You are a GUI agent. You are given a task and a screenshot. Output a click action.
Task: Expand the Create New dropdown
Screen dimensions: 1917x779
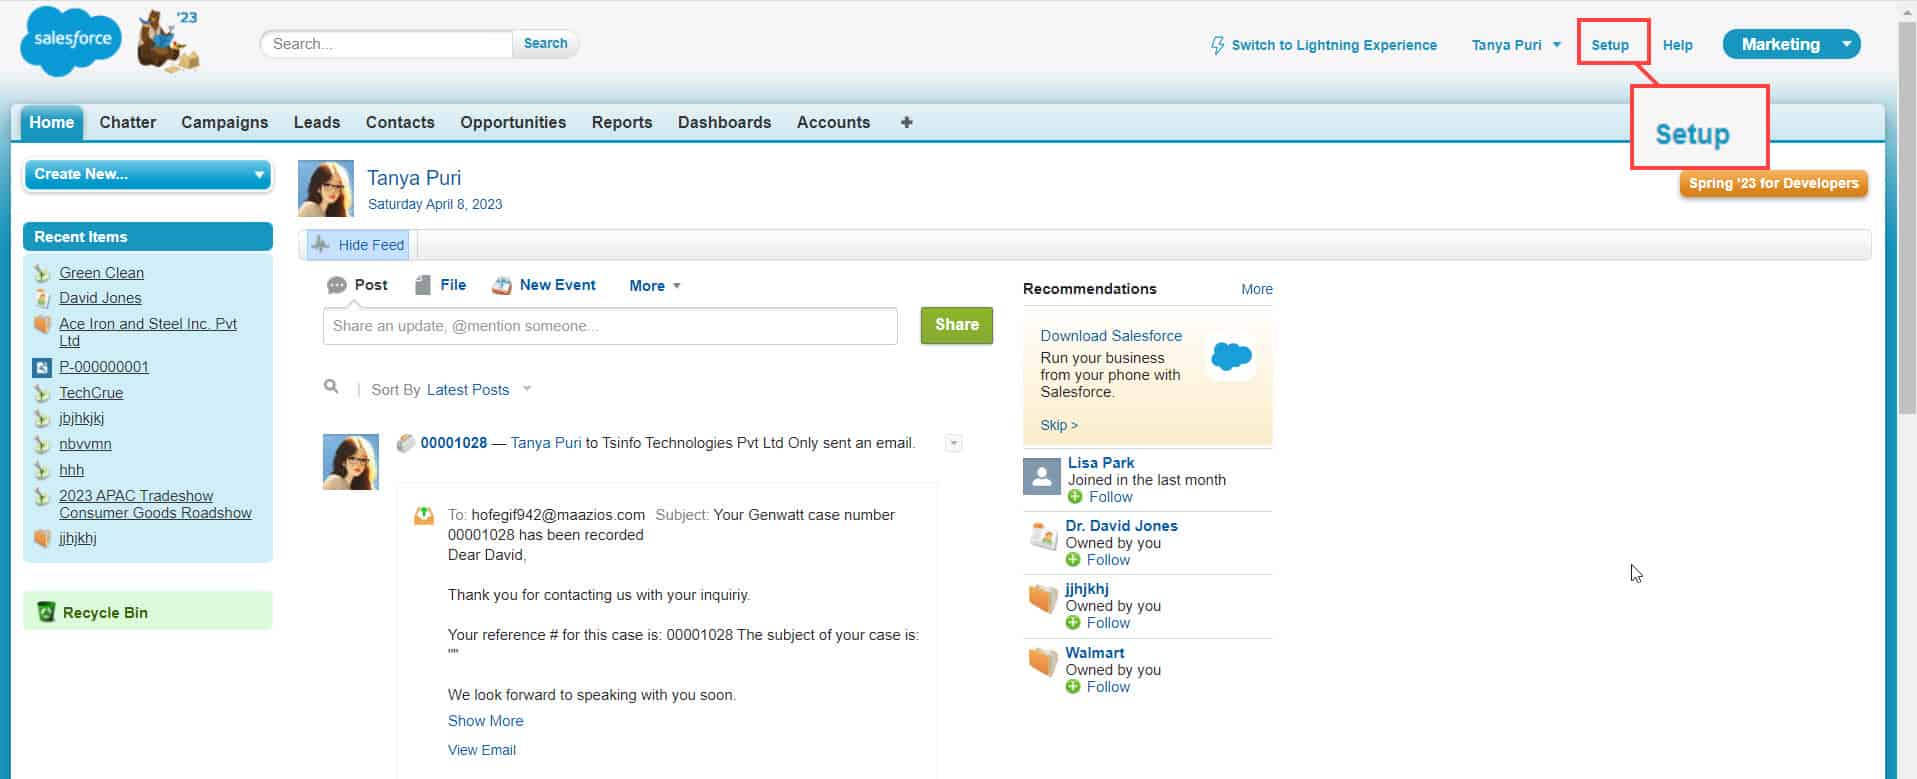(148, 174)
